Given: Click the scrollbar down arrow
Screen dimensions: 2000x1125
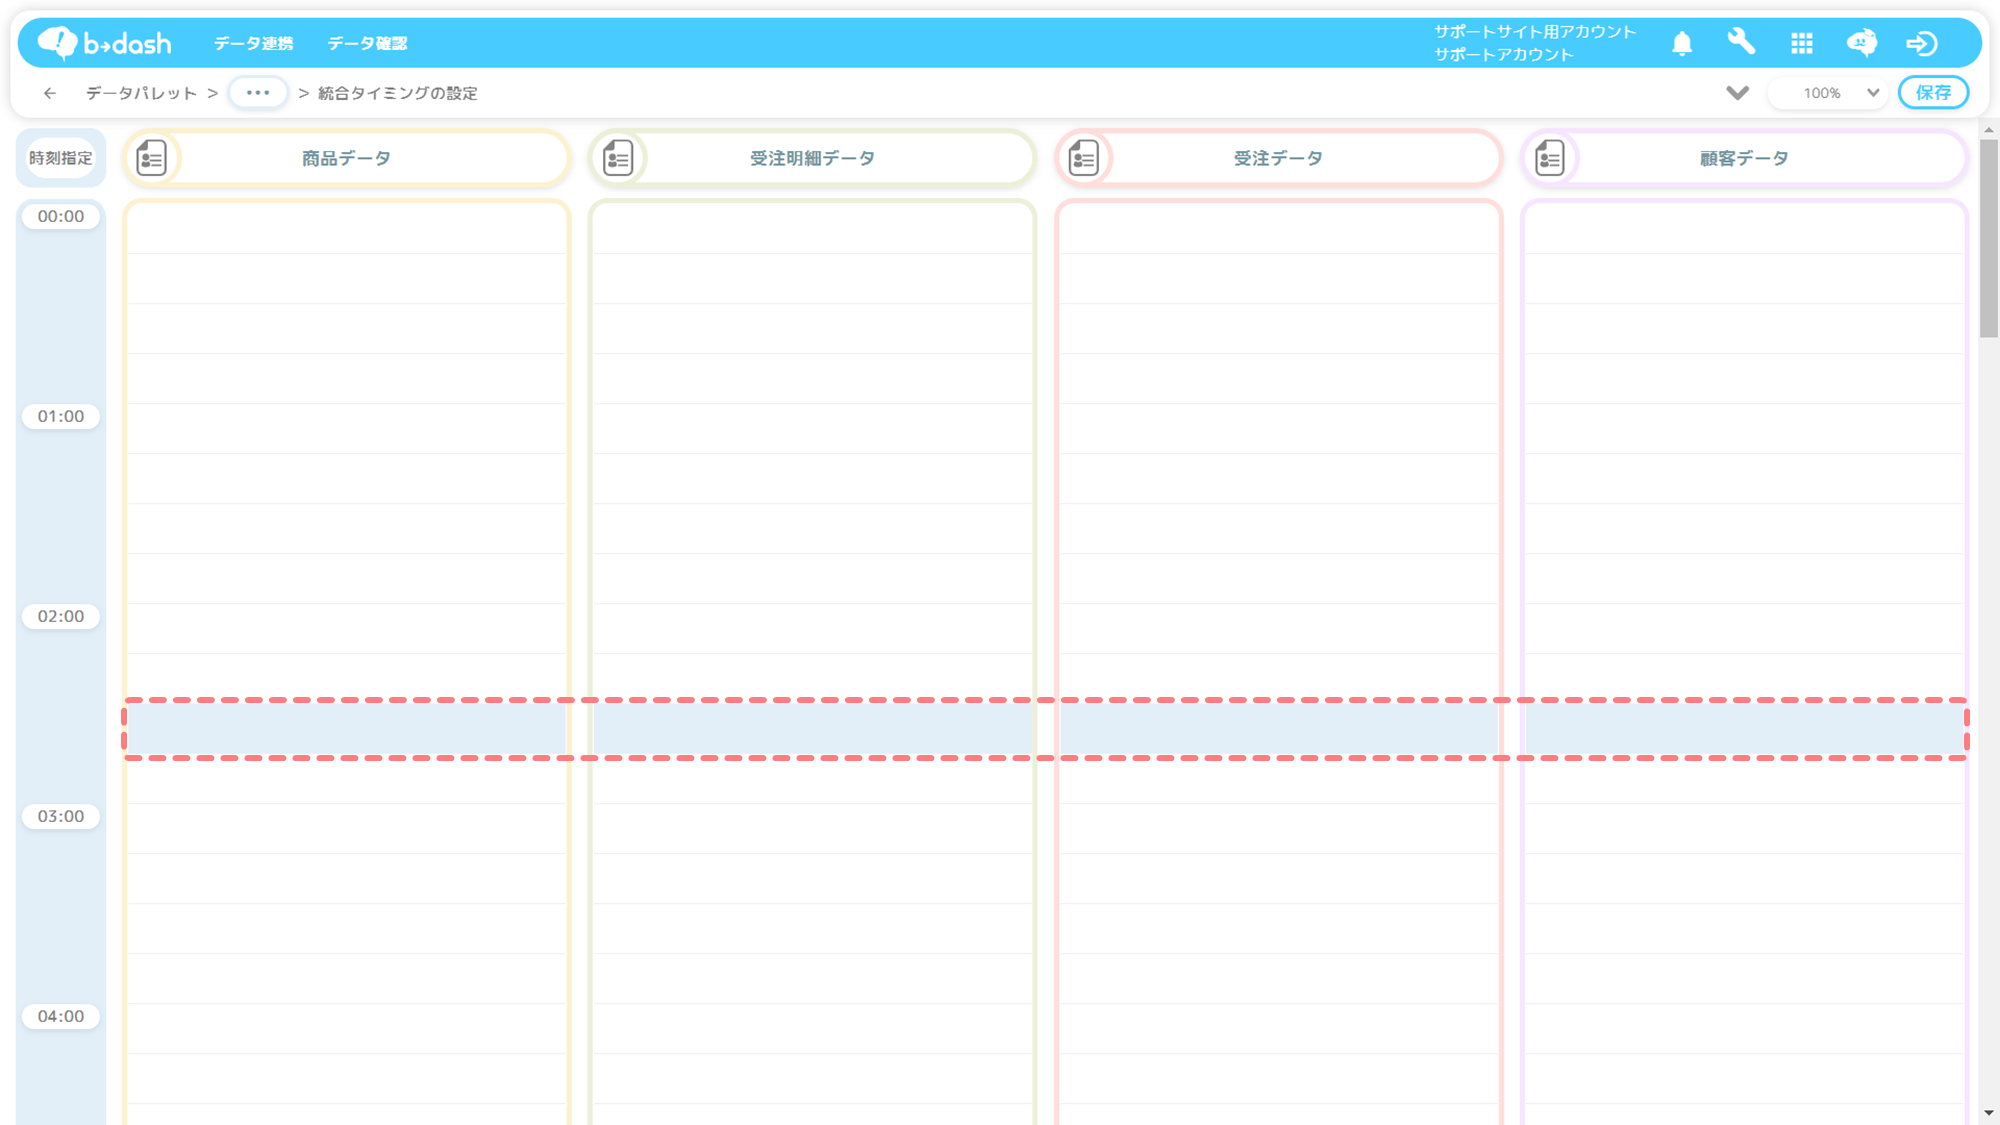Looking at the screenshot, I should 1988,1113.
